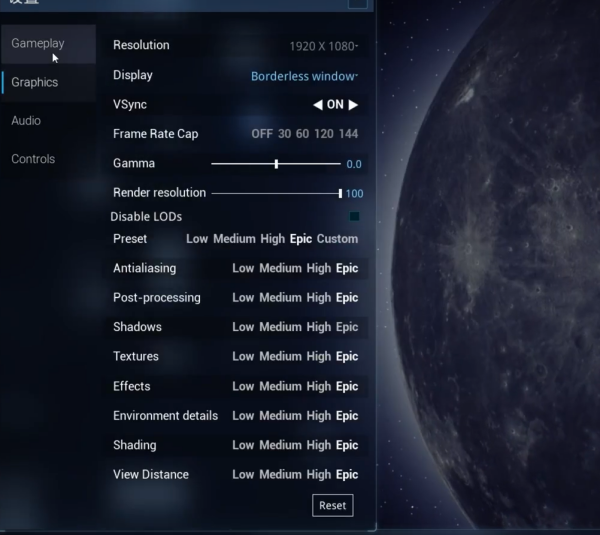
Task: Select the High preset
Action: (x=273, y=239)
